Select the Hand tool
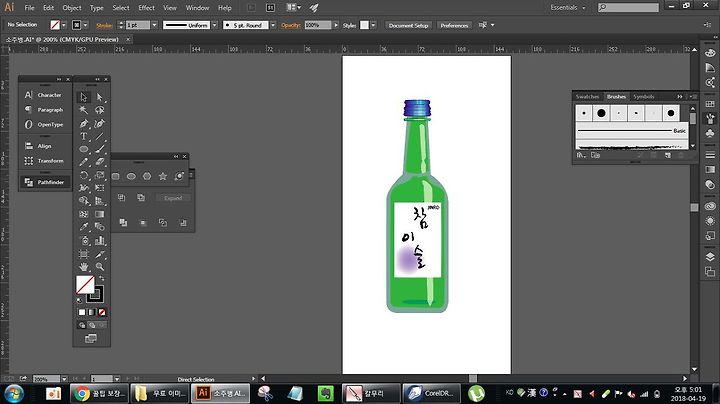Viewport: 720px width, 404px height. tap(84, 266)
